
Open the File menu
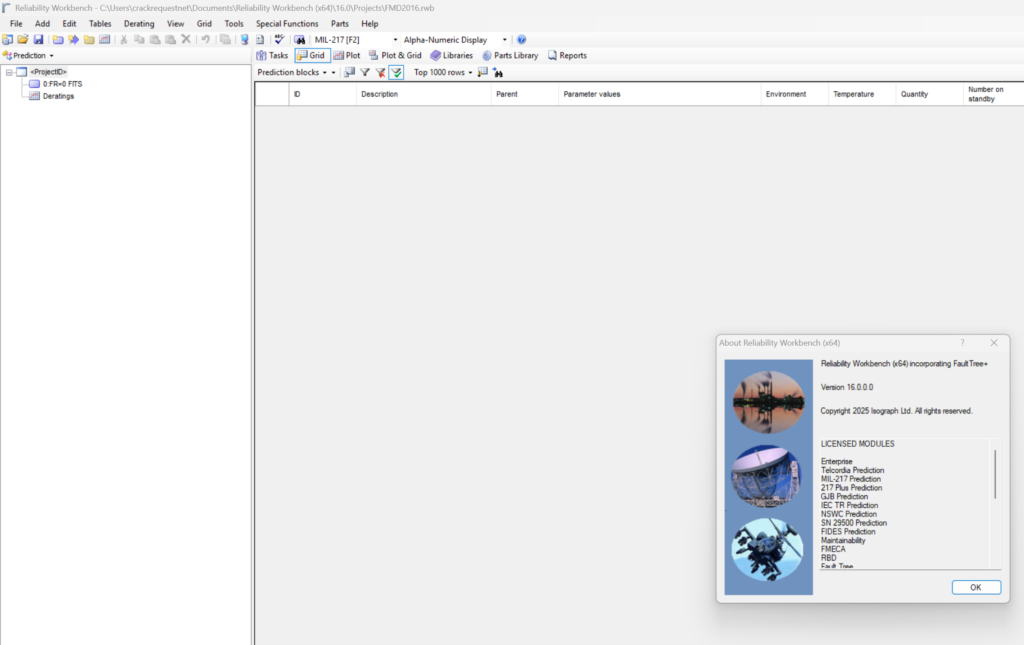16,24
